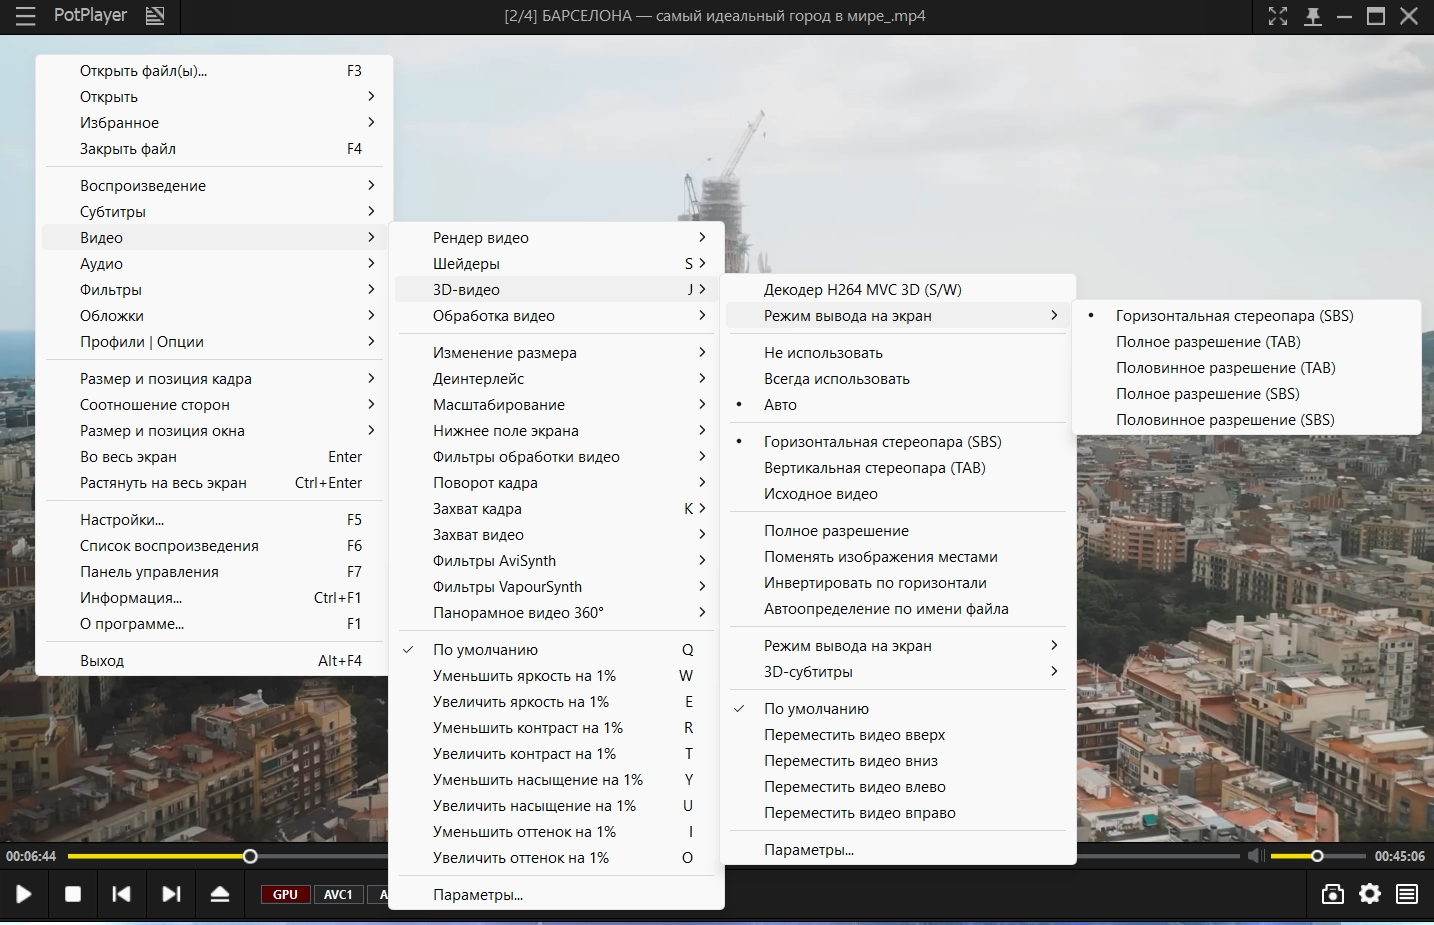Expand the Субтитры submenu

214,212
